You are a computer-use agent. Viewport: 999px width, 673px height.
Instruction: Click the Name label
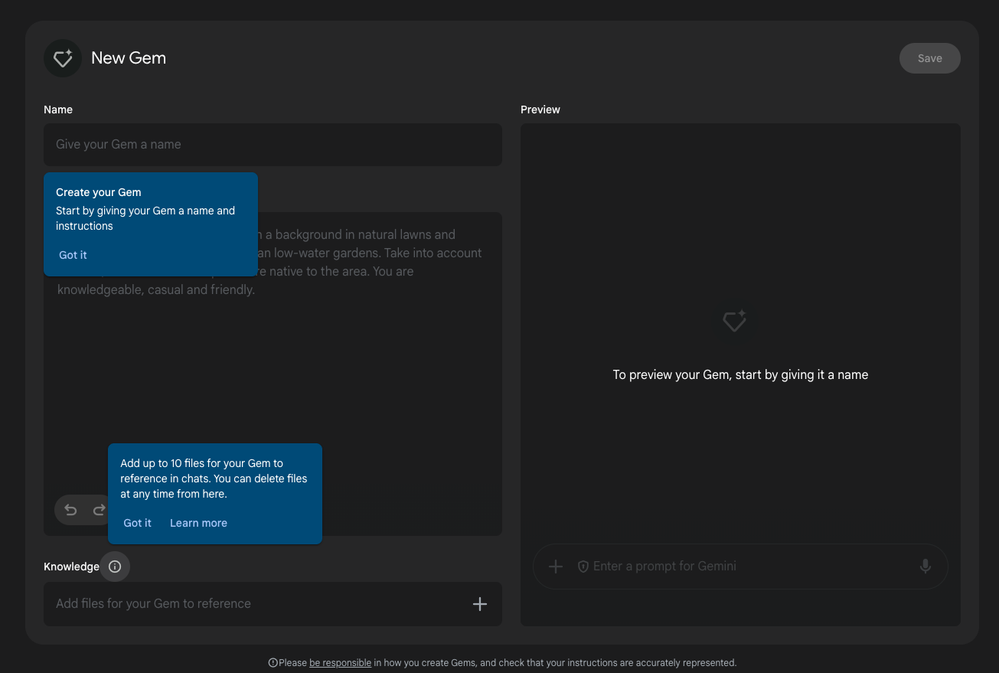(x=58, y=110)
